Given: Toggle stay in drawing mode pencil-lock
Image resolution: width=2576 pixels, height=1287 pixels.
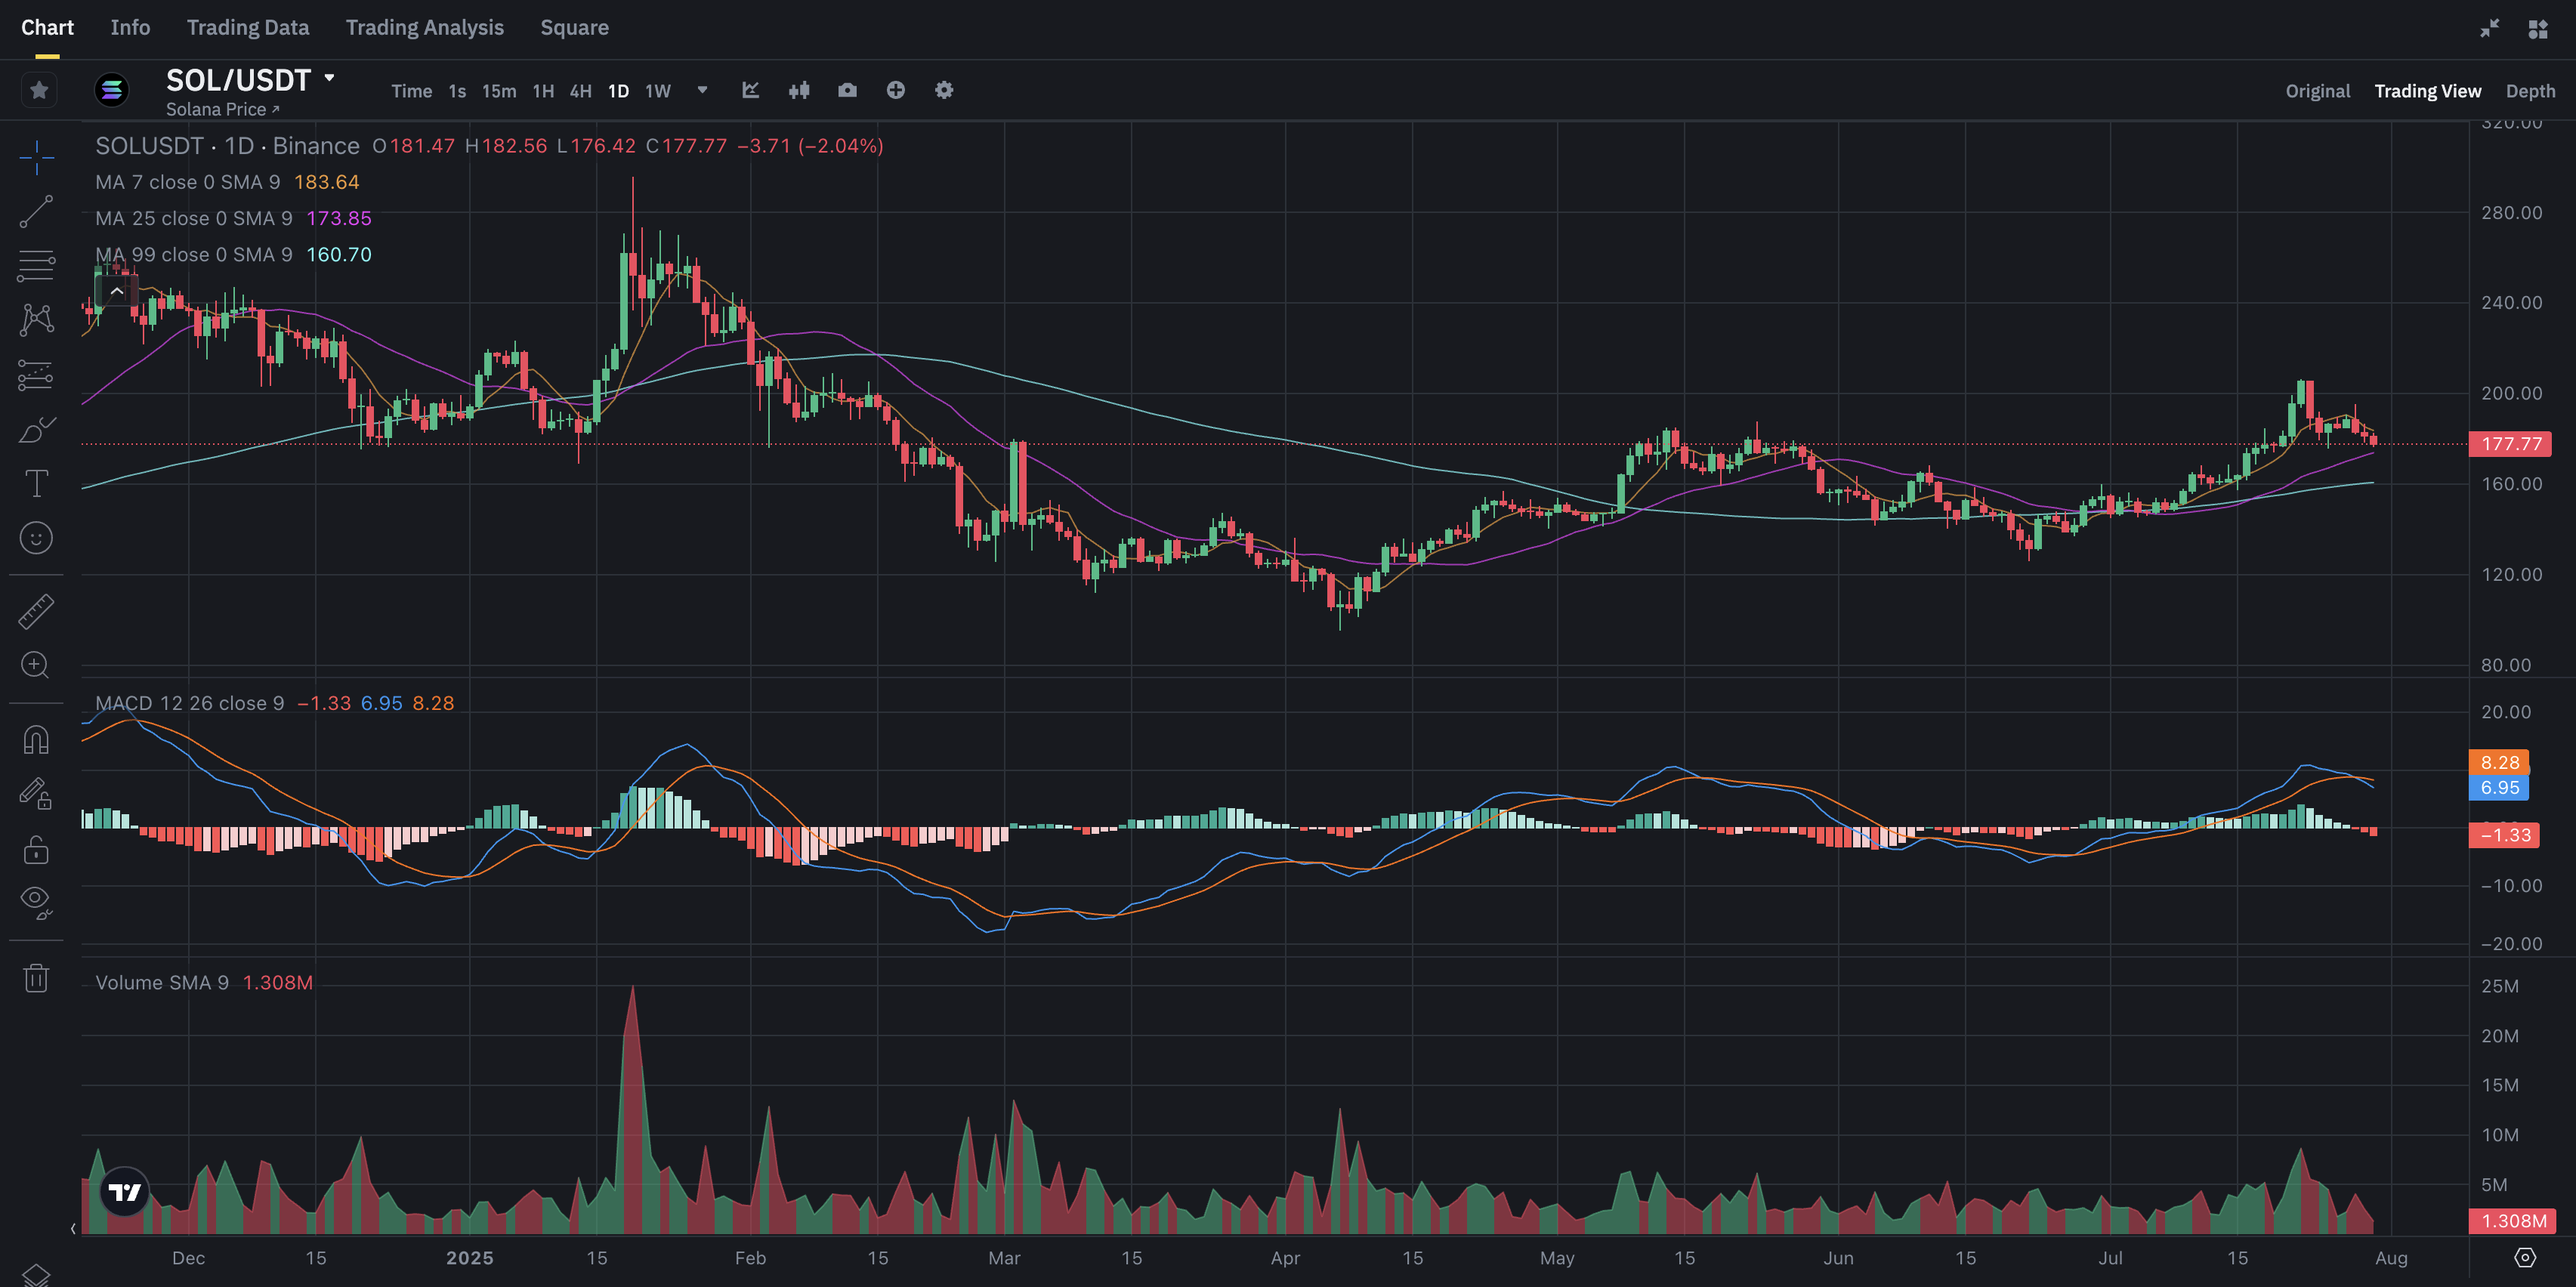Looking at the screenshot, I should [36, 794].
